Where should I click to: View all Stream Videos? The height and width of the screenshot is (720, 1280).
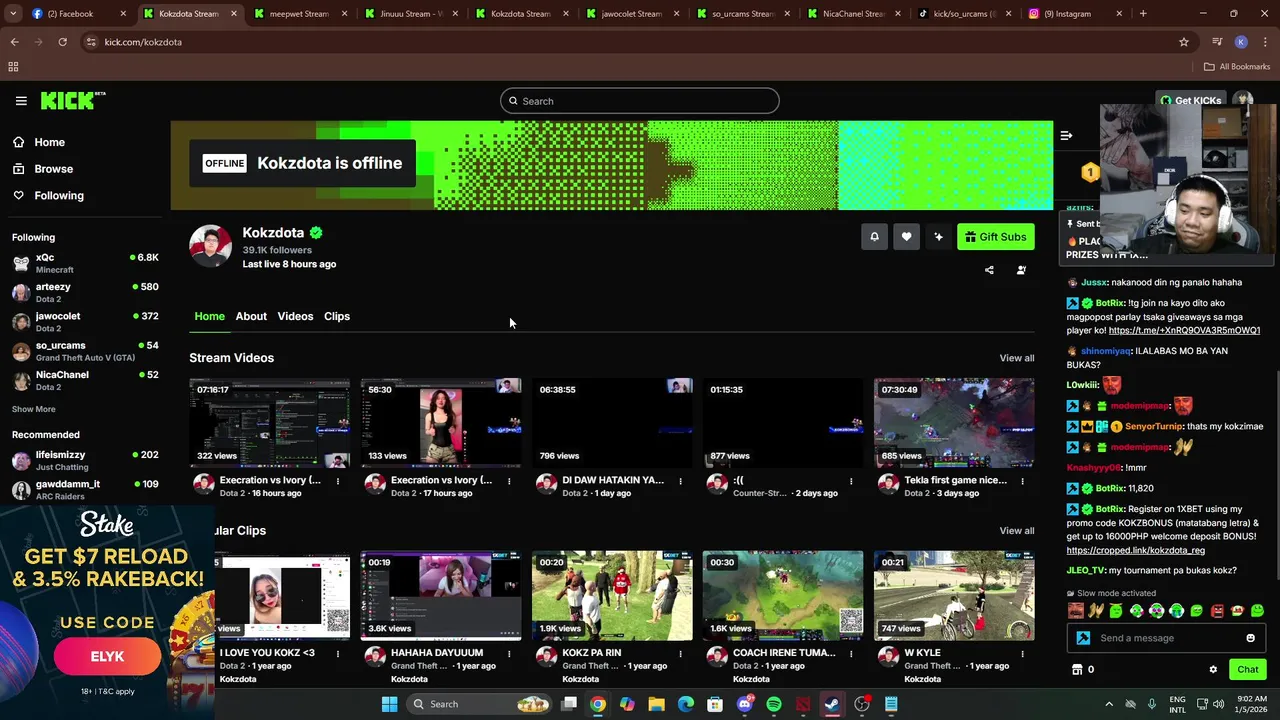(x=1017, y=358)
